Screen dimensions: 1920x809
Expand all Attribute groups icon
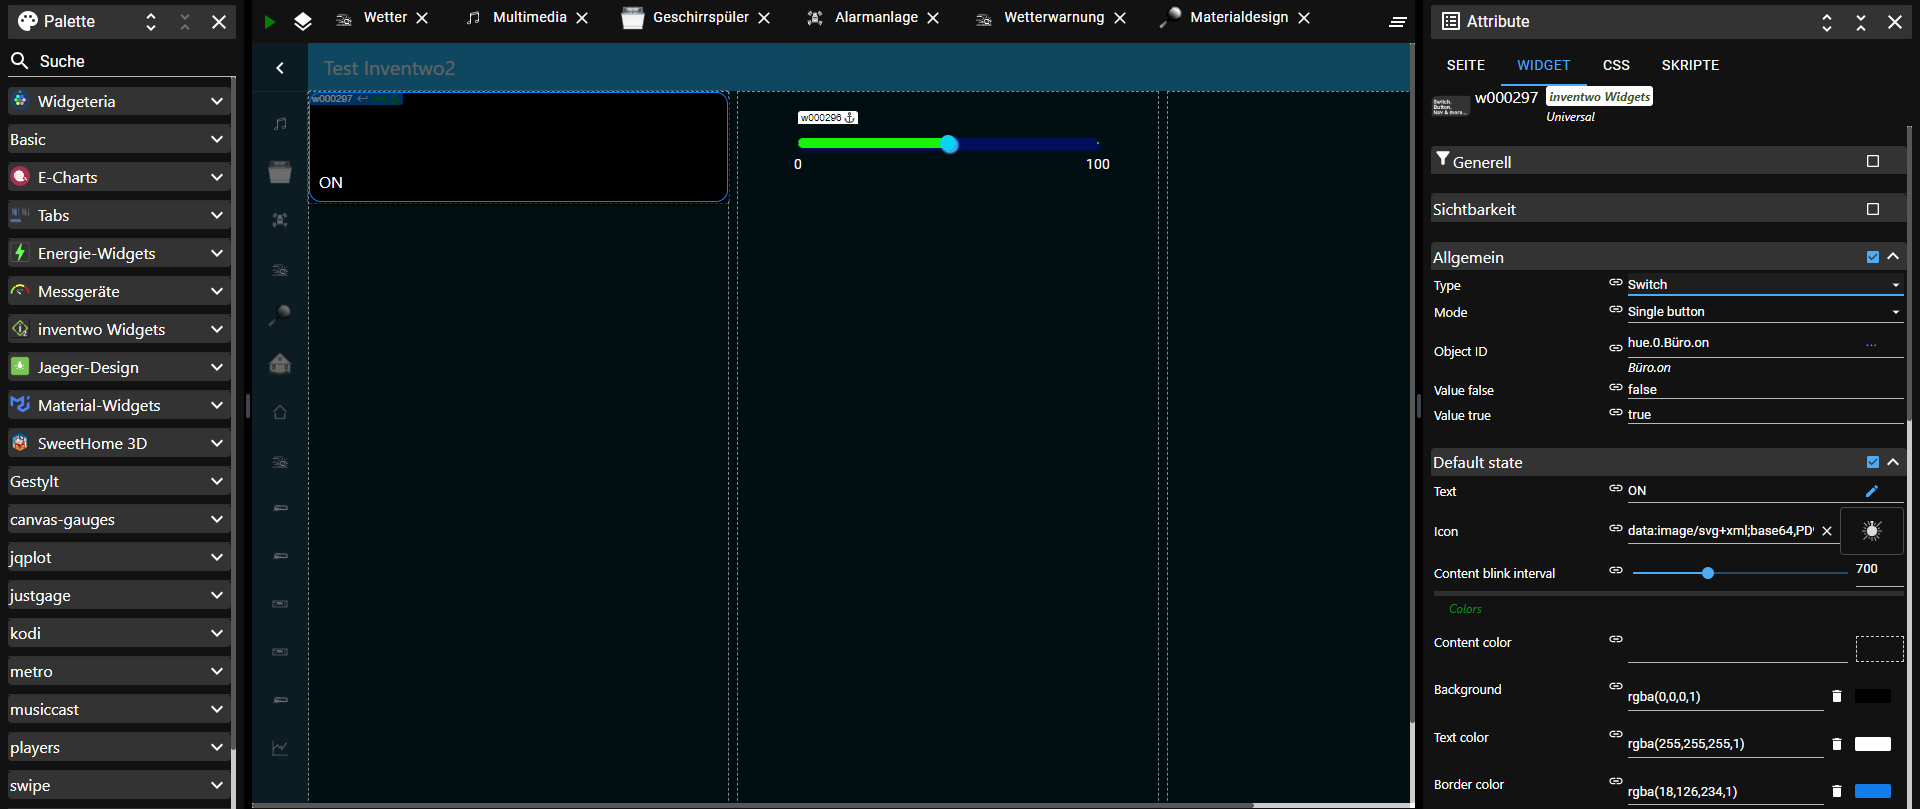point(1827,22)
